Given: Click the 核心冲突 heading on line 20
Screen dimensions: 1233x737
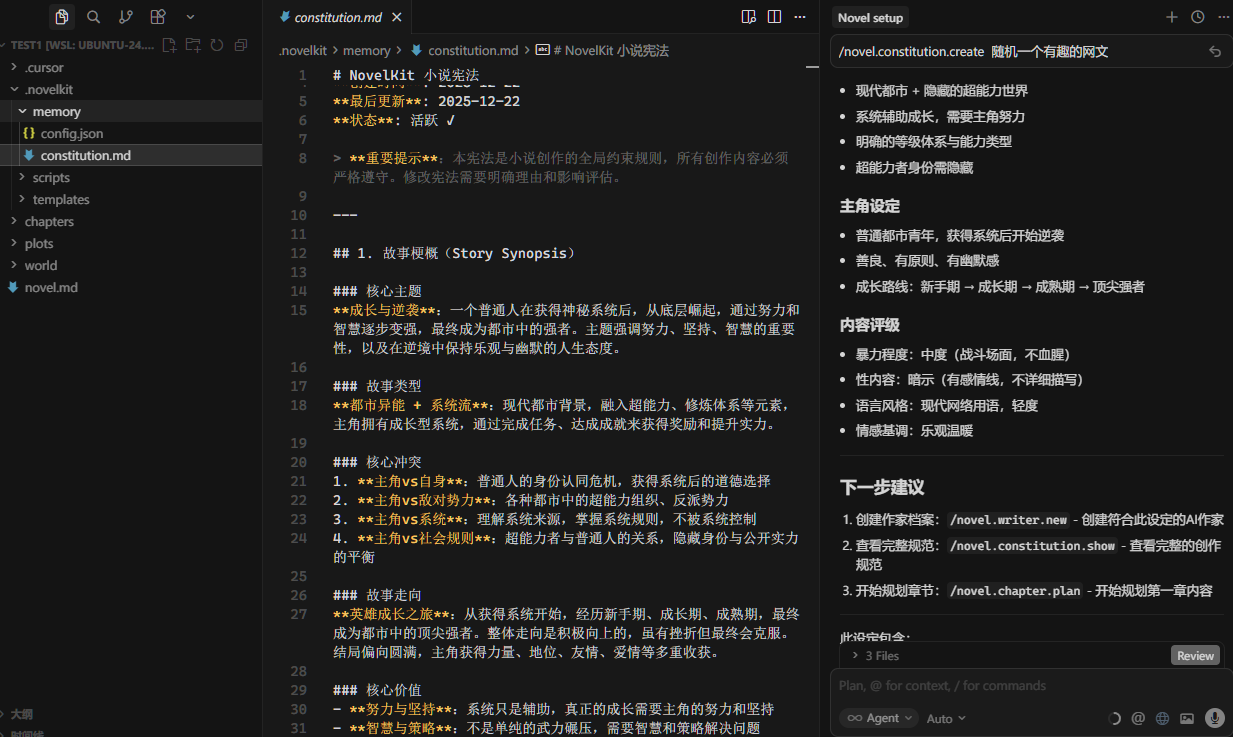Looking at the screenshot, I should click(377, 462).
